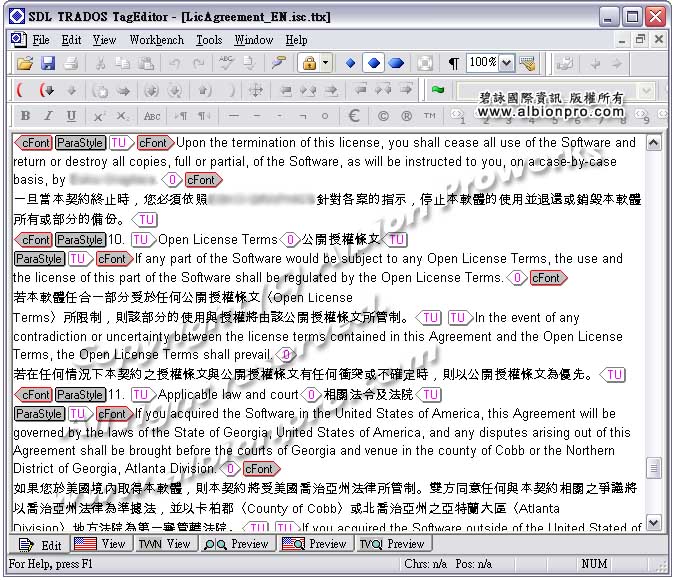The width and height of the screenshot is (674, 580).
Task: Insert the not sign symbol
Action: point(303,116)
